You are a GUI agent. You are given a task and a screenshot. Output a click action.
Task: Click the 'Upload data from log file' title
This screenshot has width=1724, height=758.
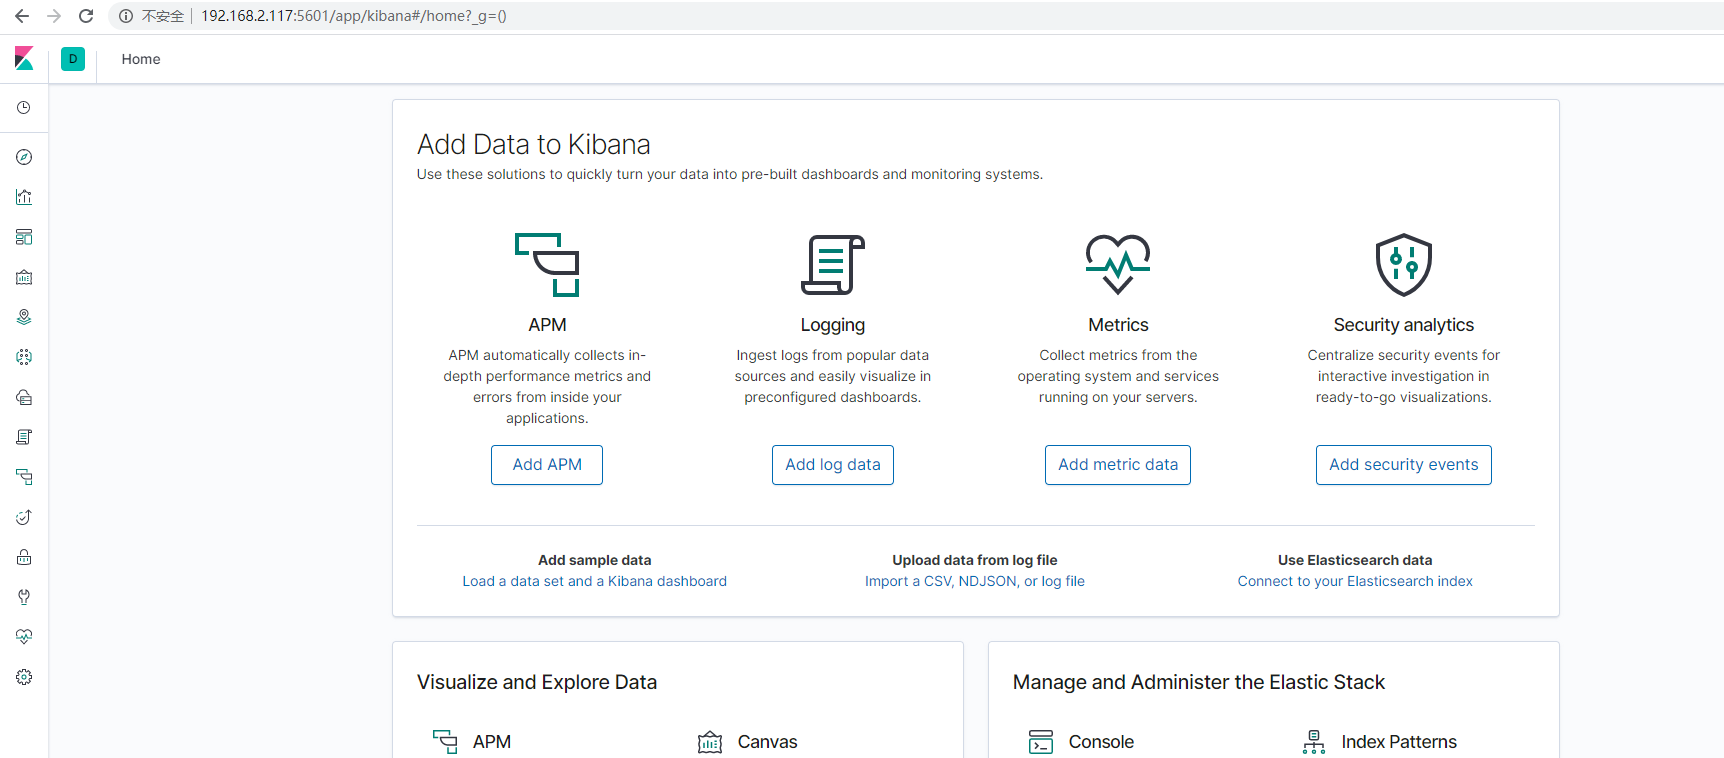975,560
